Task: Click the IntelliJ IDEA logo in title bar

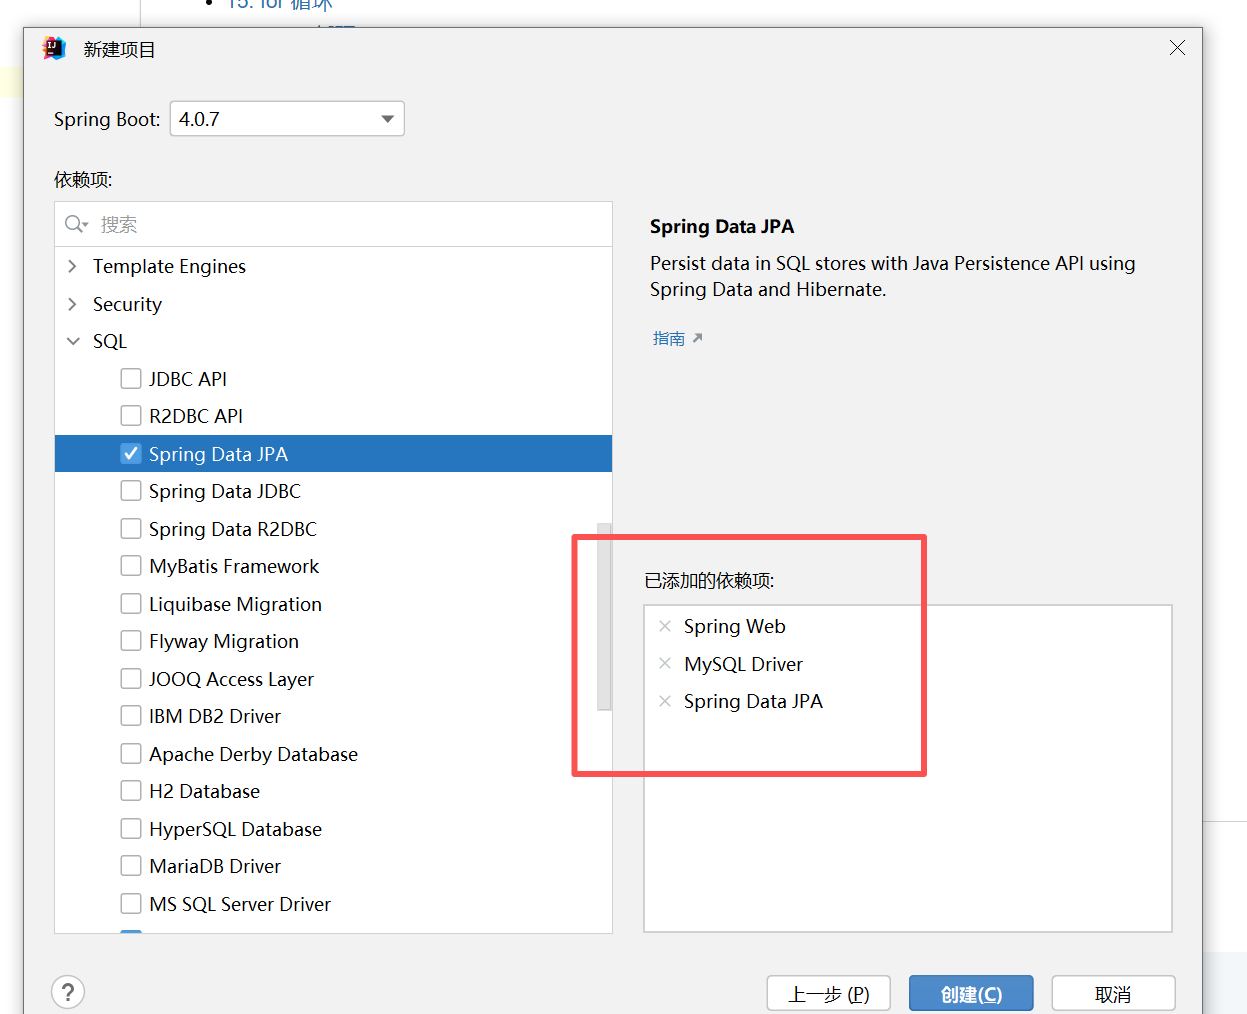Action: [54, 48]
